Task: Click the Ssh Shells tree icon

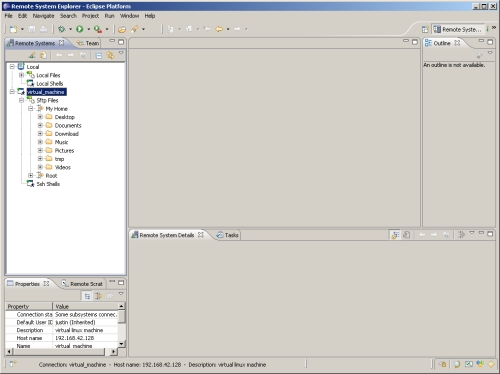Action: 30,184
